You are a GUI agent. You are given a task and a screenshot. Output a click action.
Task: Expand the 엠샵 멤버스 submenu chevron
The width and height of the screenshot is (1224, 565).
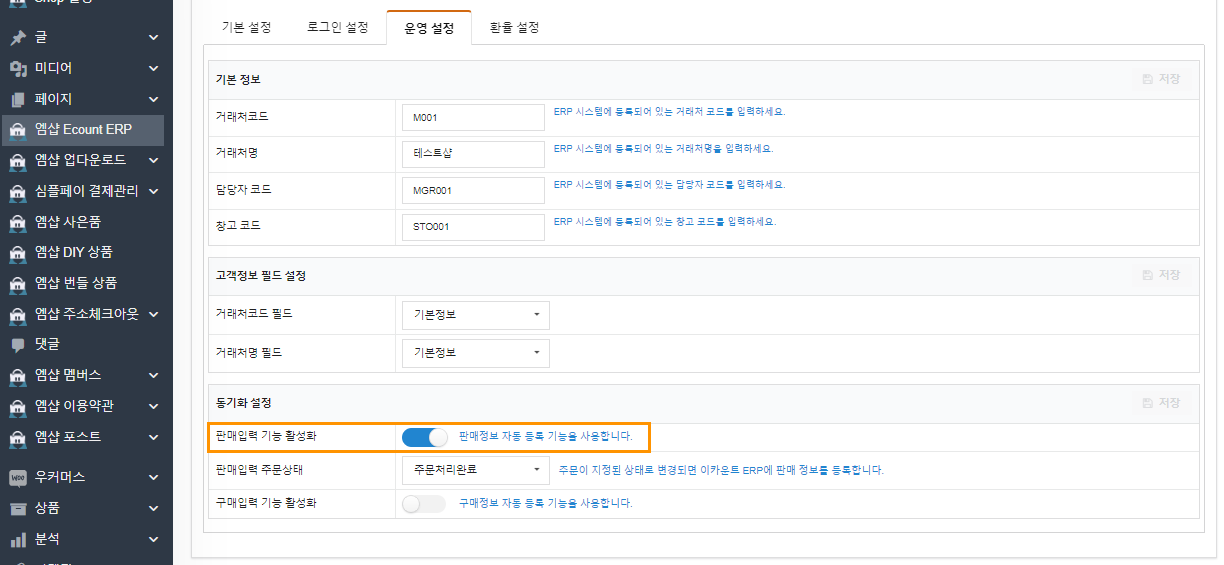point(153,376)
